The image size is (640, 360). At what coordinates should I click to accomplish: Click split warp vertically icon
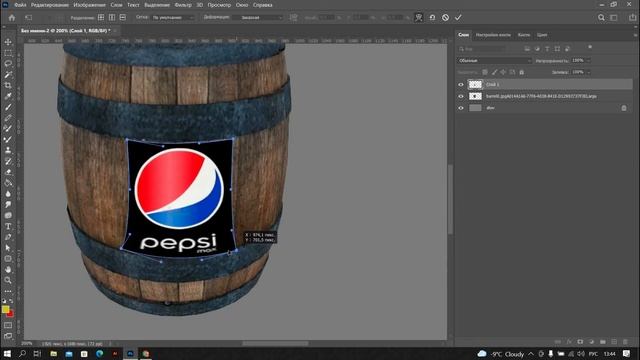pyautogui.click(x=112, y=18)
